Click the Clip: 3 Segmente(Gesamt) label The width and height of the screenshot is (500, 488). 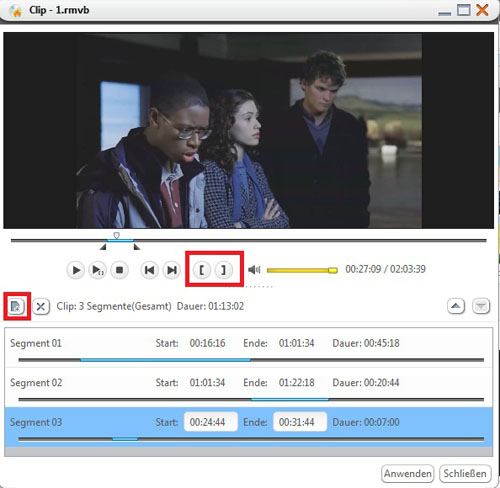tap(114, 306)
